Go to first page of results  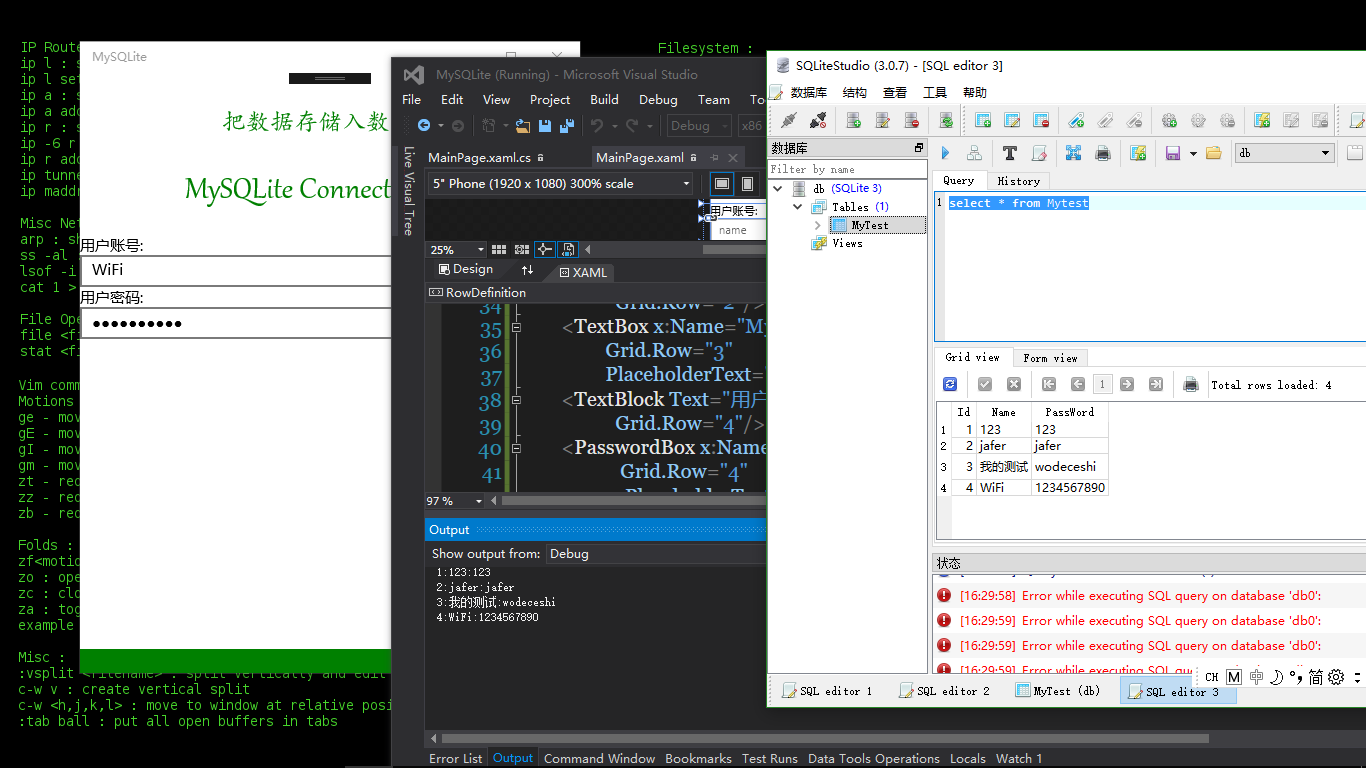[1049, 384]
